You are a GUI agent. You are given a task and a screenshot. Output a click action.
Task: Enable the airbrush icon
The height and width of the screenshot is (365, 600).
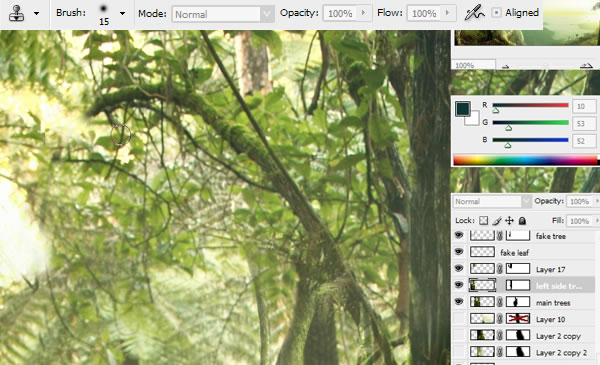tap(474, 13)
